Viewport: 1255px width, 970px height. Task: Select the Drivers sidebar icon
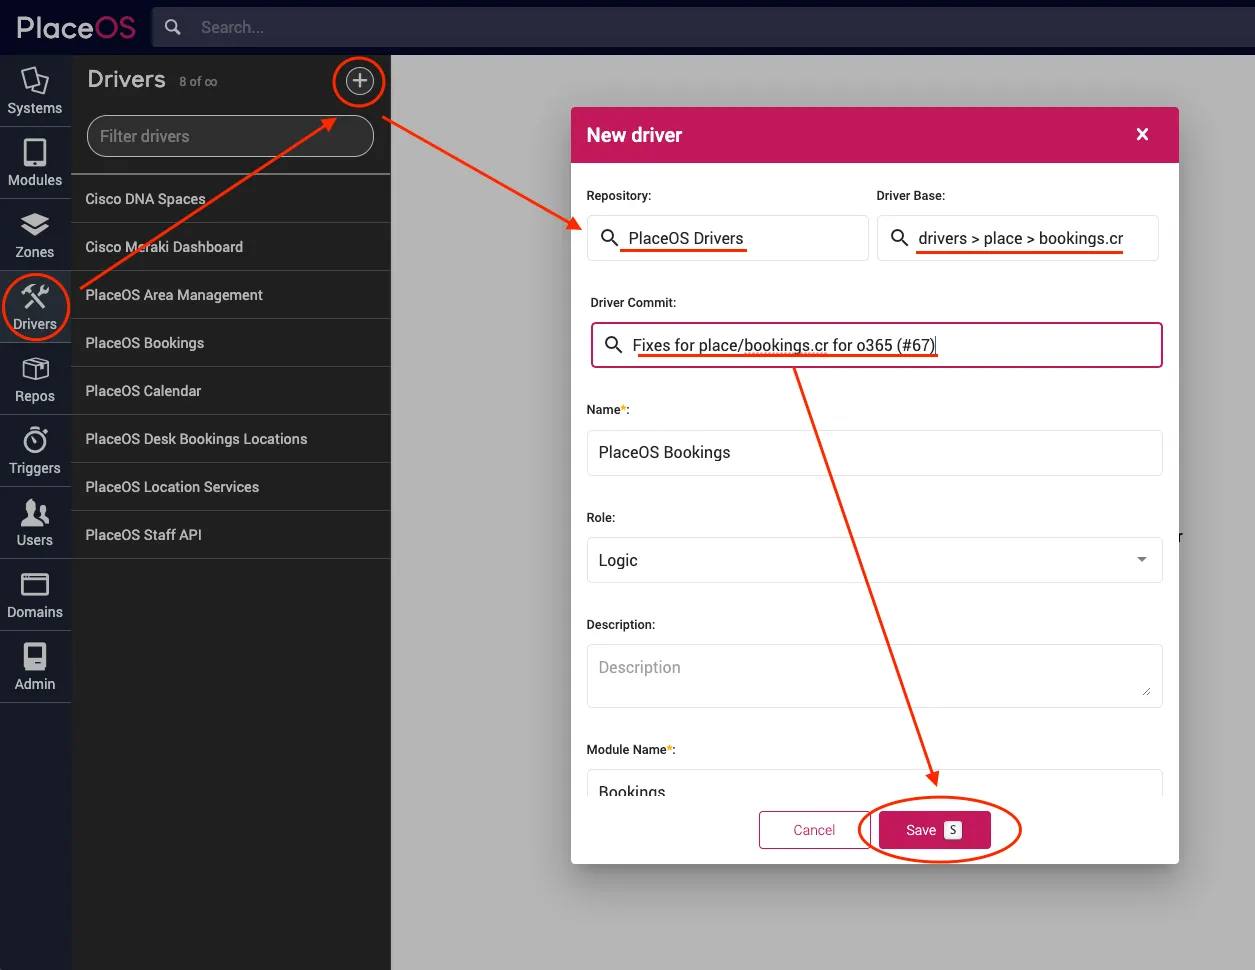[35, 306]
